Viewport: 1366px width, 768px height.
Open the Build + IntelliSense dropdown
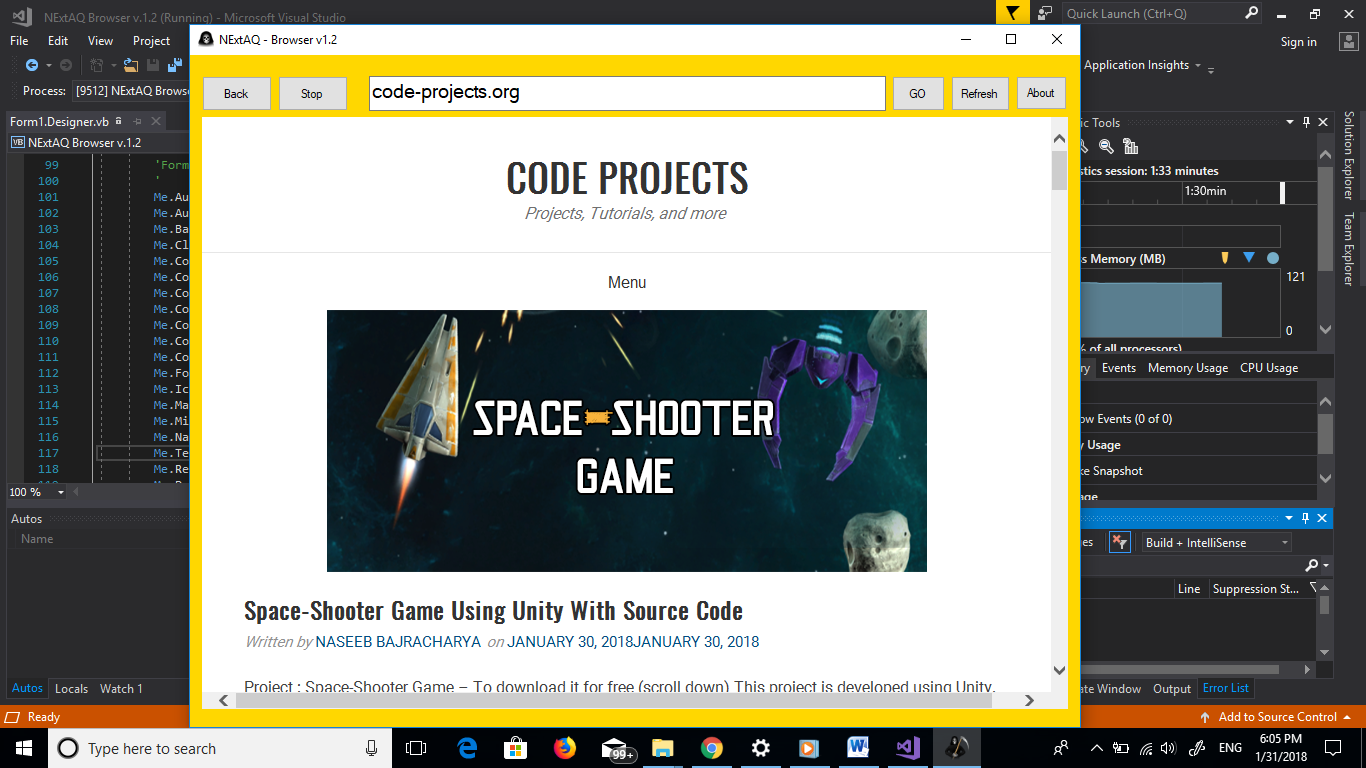click(1217, 542)
